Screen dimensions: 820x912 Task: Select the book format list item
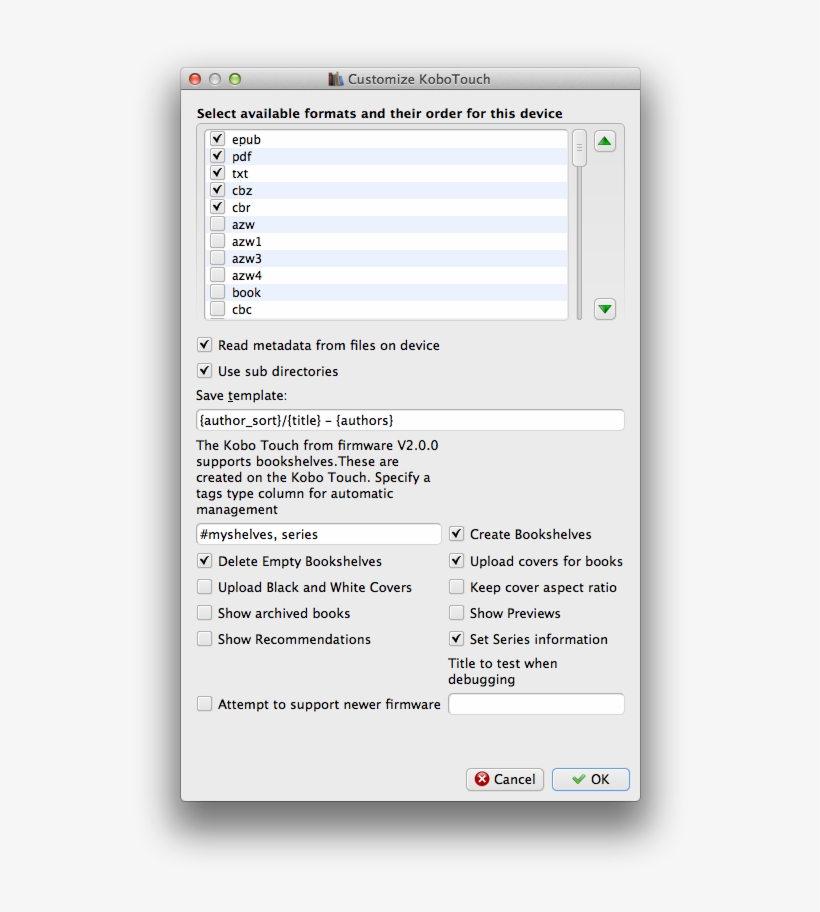246,293
